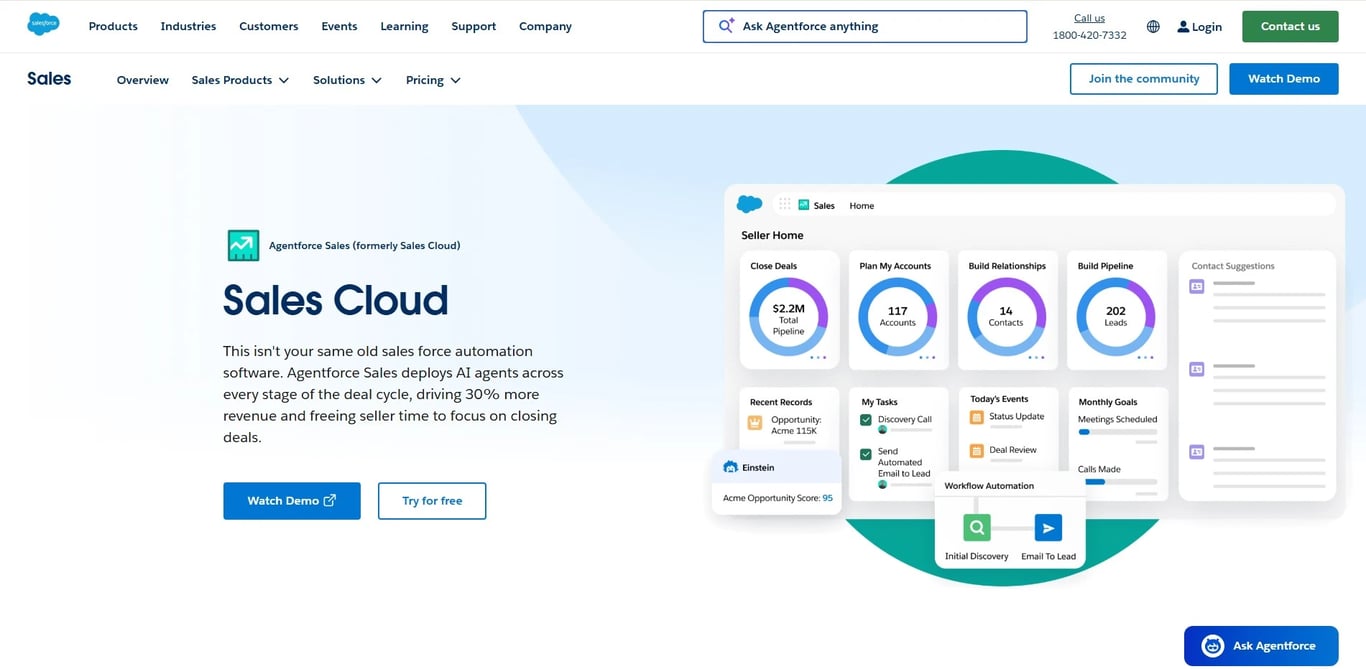Open the globe language selector

click(1153, 27)
